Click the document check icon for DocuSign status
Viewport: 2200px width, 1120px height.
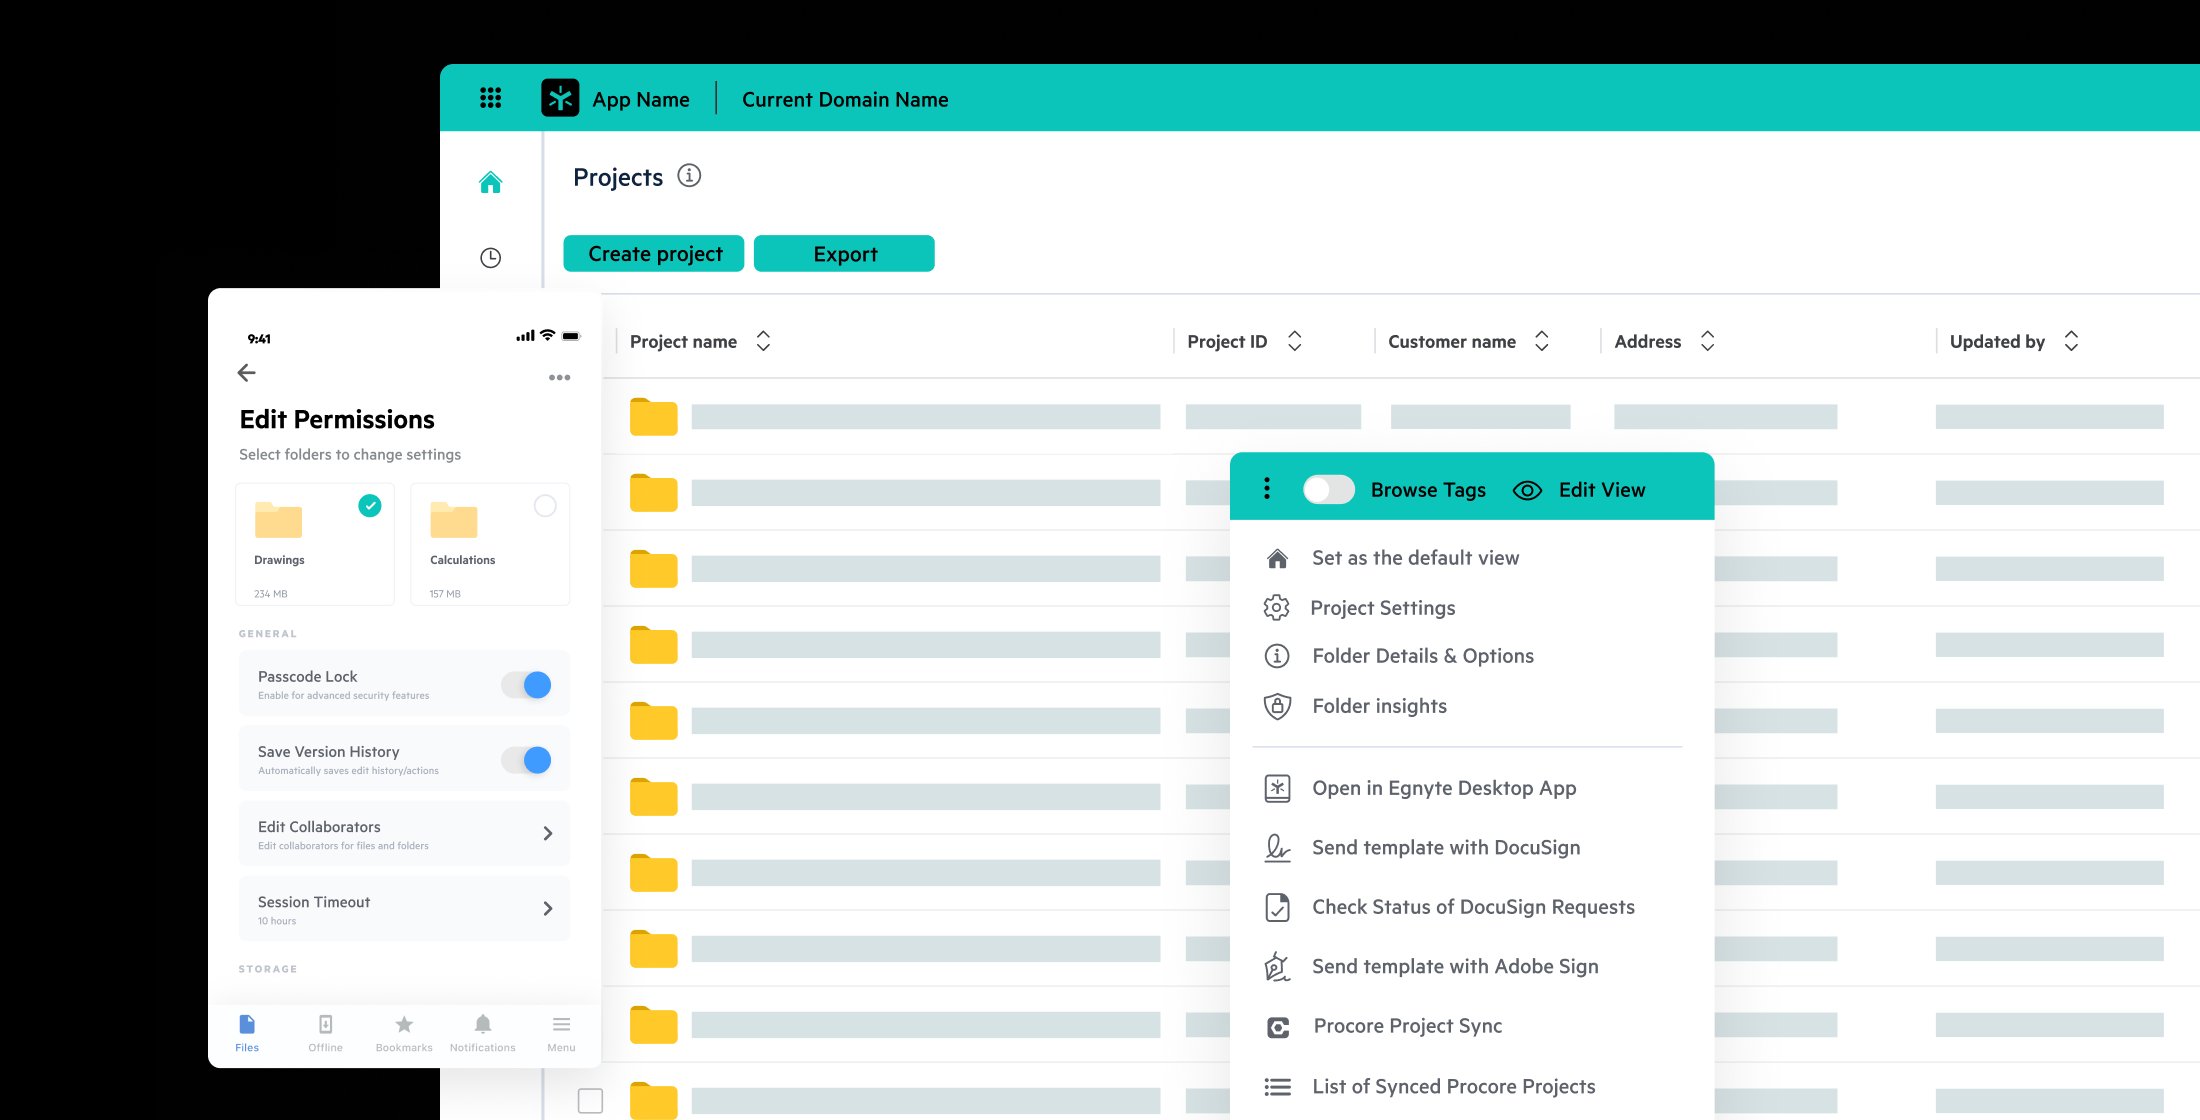click(1277, 907)
